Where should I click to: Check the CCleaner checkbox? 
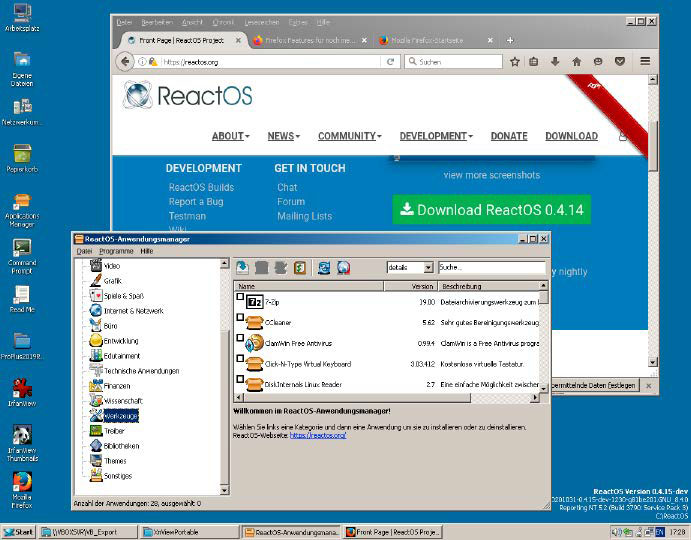click(240, 317)
